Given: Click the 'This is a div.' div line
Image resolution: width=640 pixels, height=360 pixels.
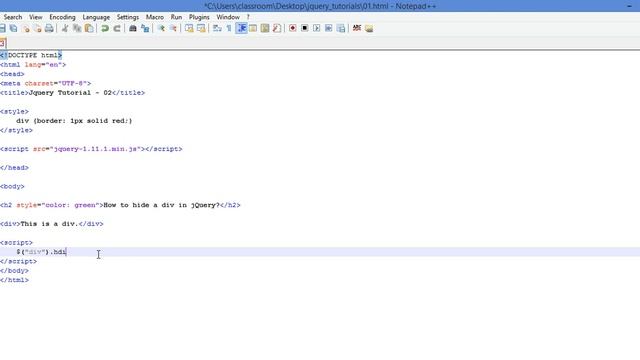Looking at the screenshot, I should (52, 224).
